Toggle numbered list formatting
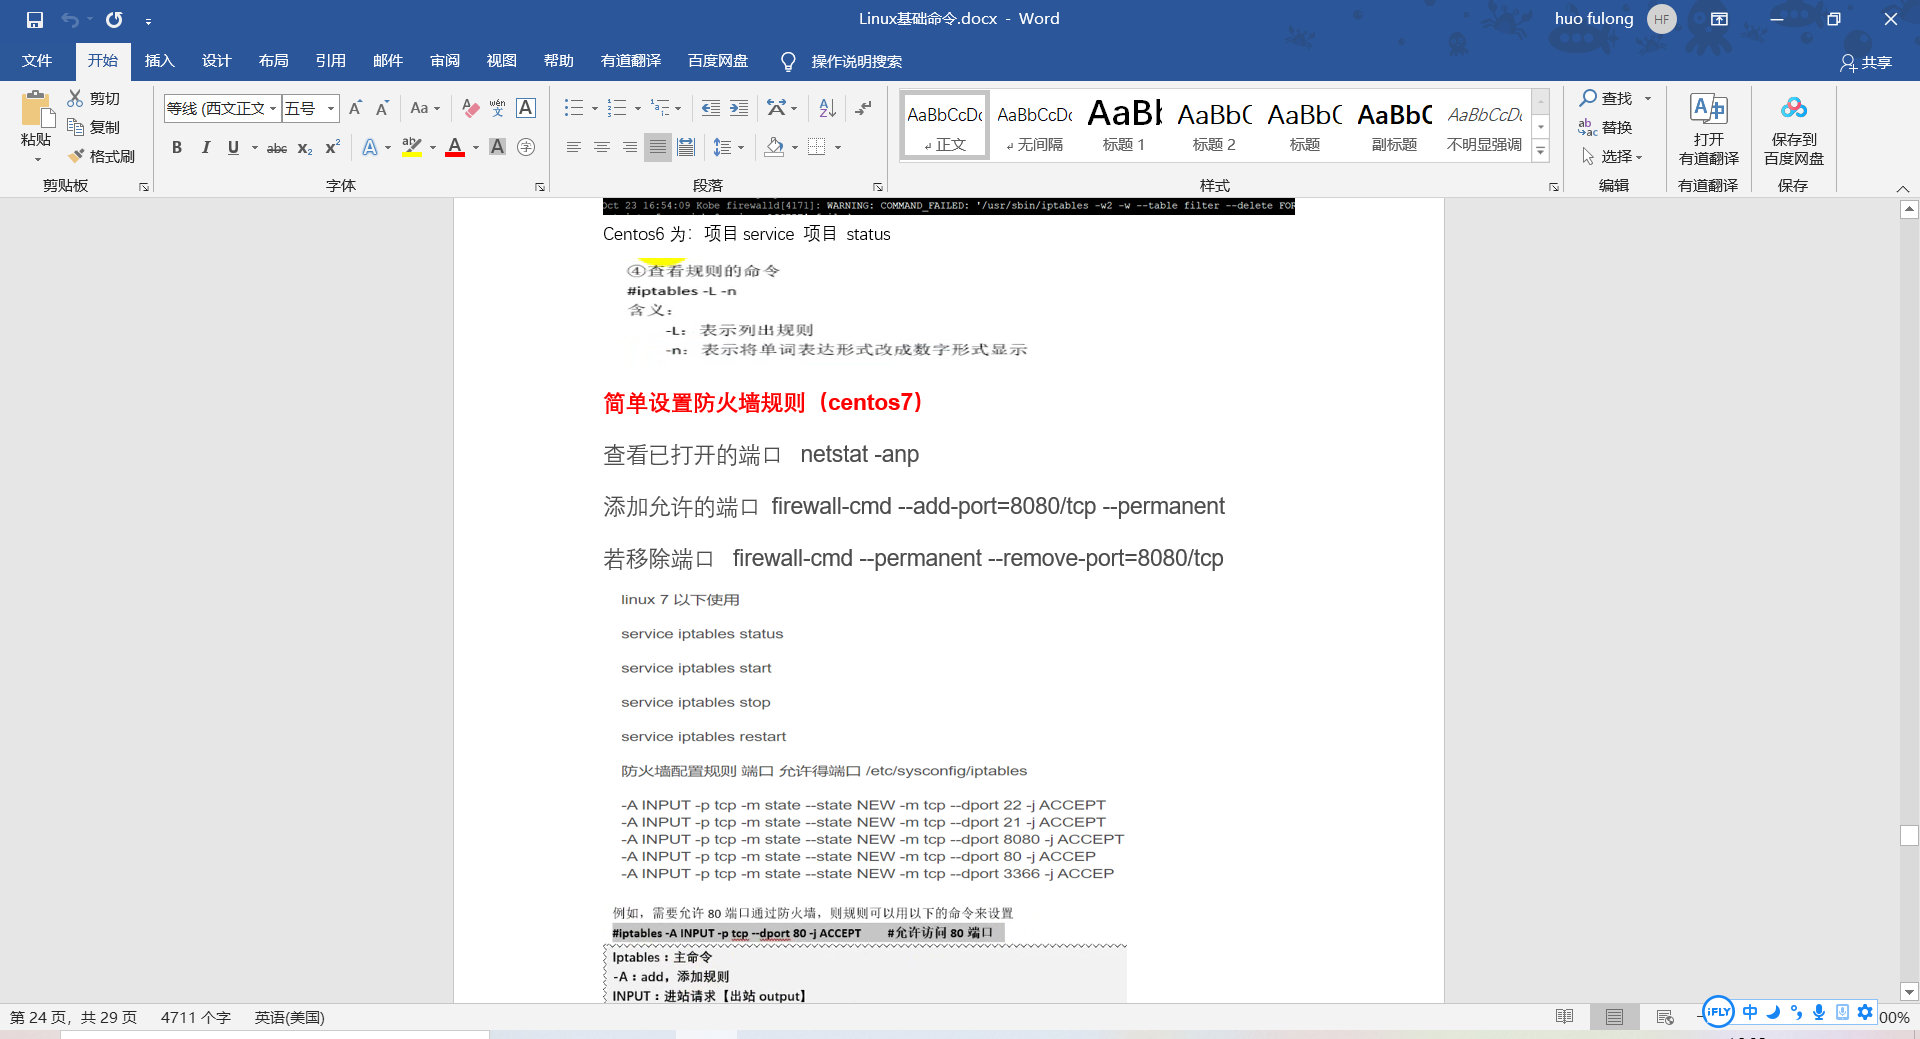Screen dimensions: 1920x1039 click(x=617, y=107)
